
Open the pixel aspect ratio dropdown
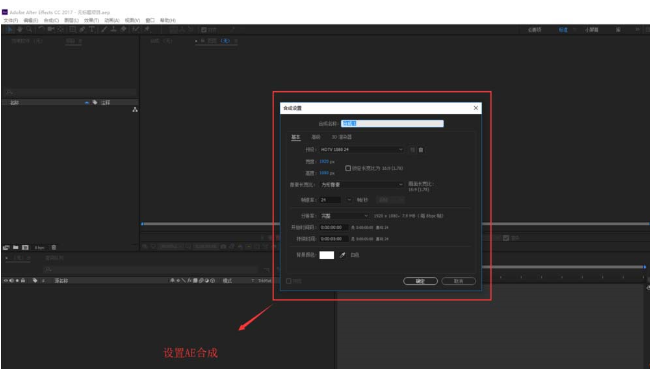[x=361, y=184]
